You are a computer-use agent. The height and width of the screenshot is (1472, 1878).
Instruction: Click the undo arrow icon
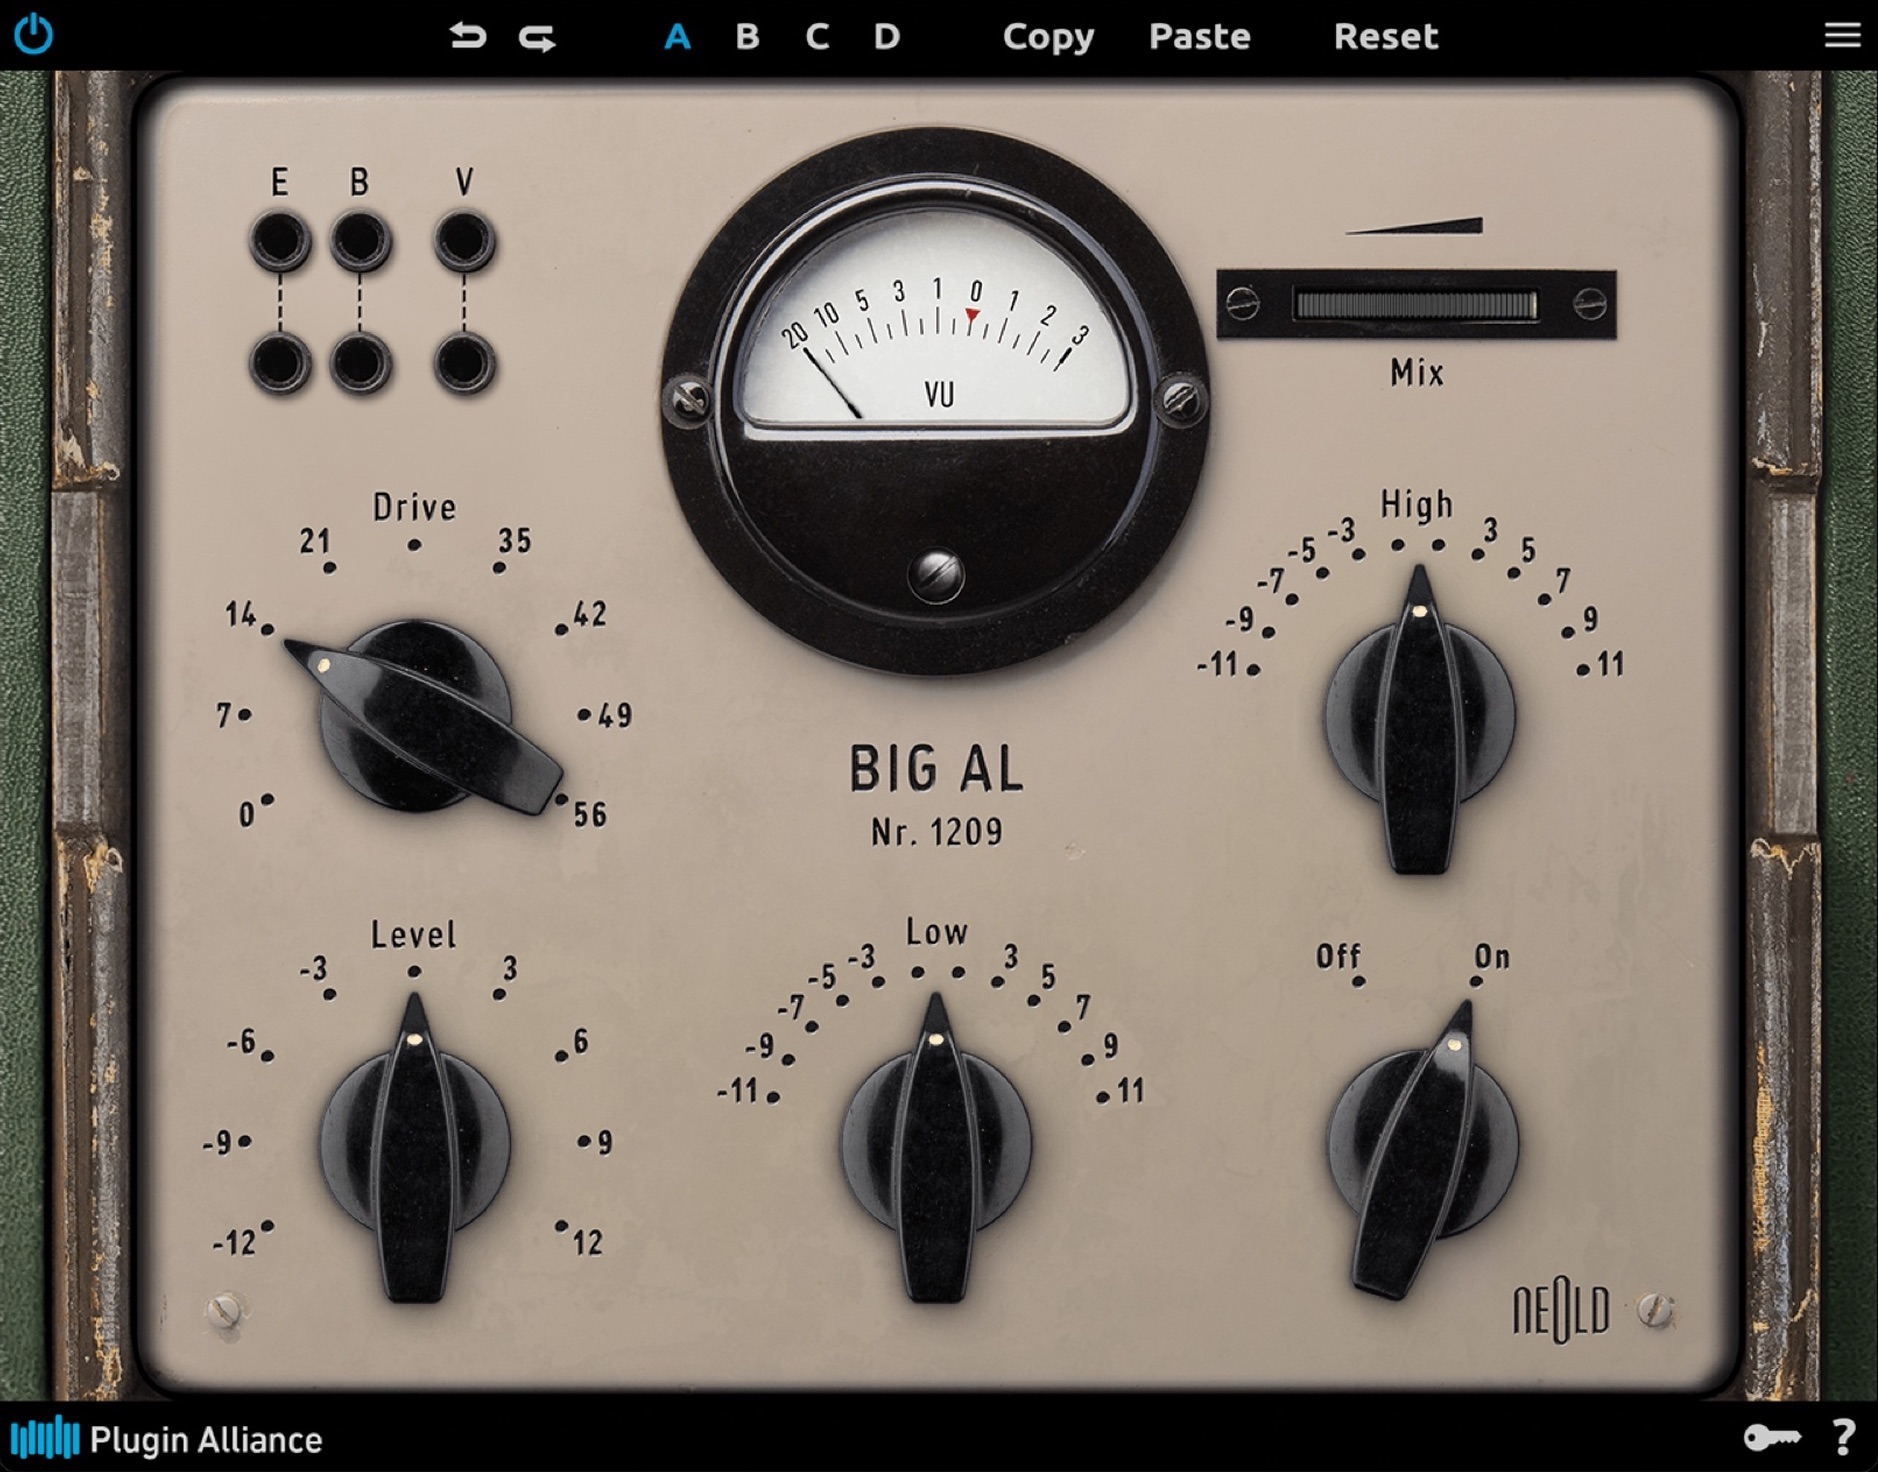(x=466, y=37)
